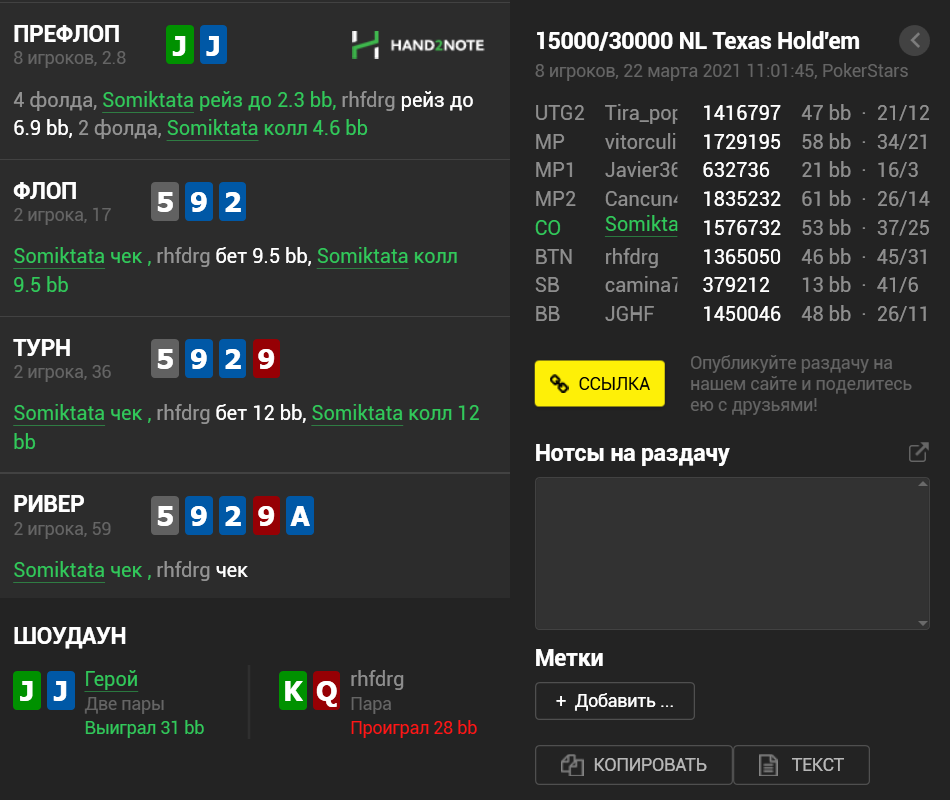Click rhfdrg player name in the BTN row
Screen dimensions: 950x800
(631, 257)
